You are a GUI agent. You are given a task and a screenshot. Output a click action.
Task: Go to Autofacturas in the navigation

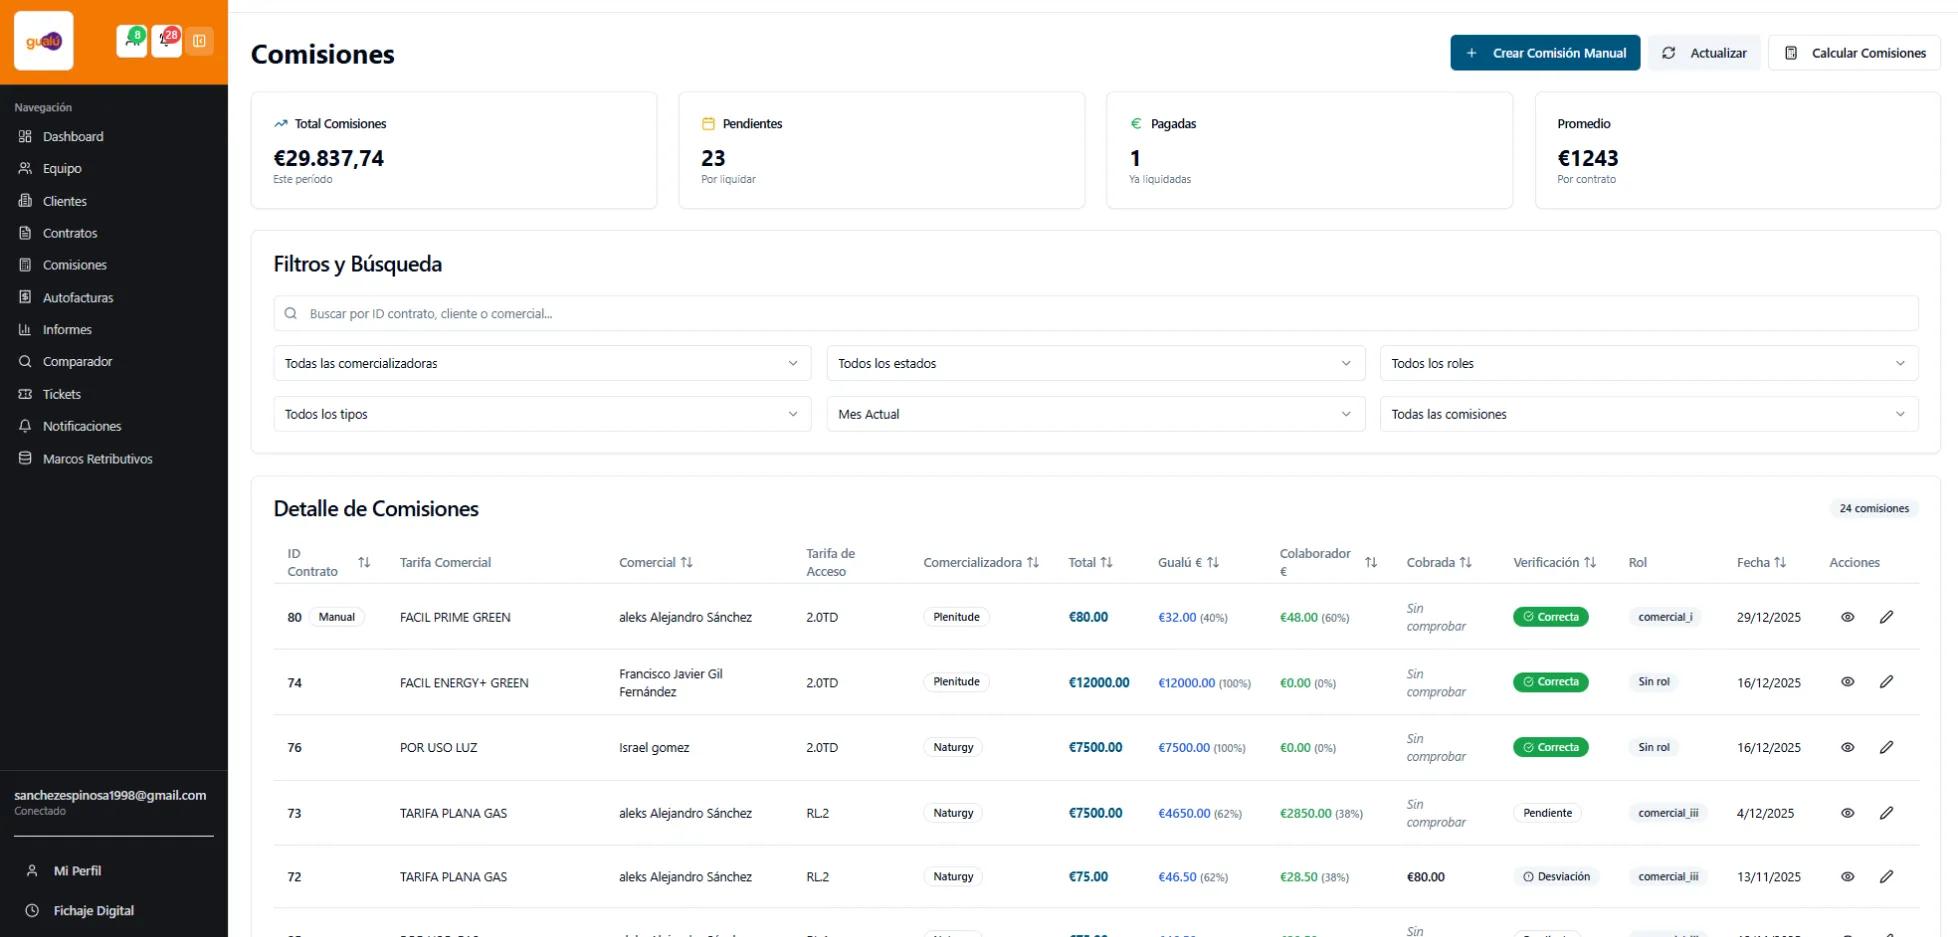tap(78, 297)
